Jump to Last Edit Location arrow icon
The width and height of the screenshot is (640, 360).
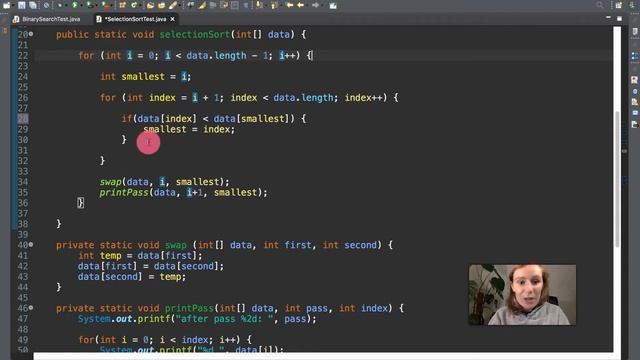pyautogui.click(x=289, y=5)
